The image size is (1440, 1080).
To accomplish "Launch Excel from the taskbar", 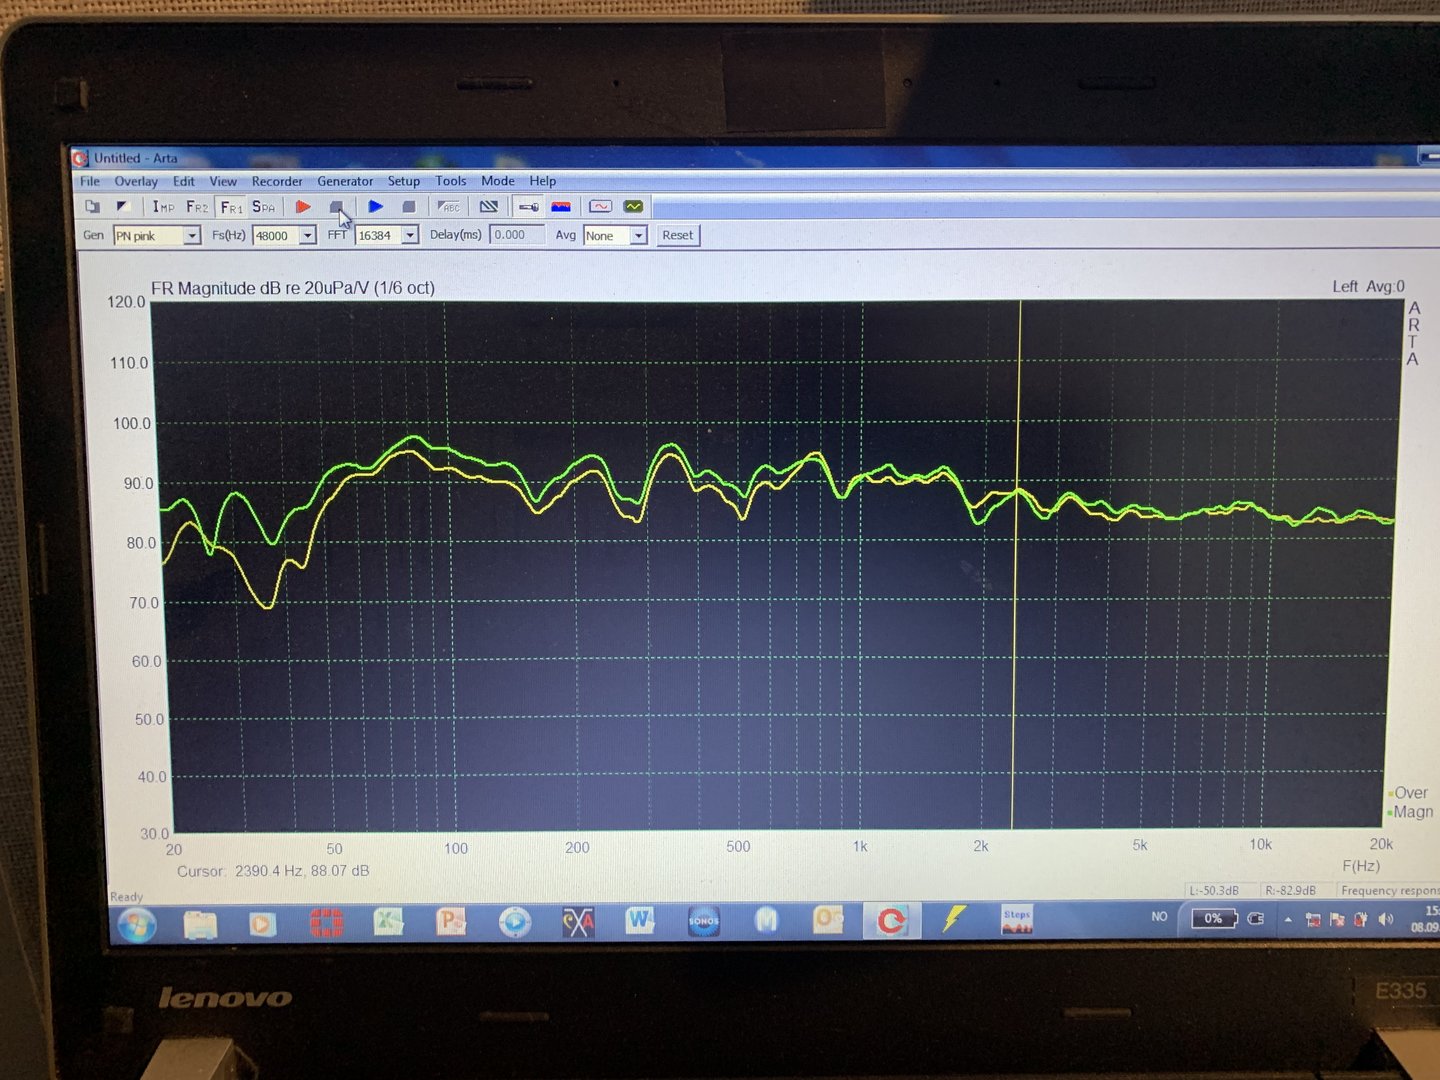I will 388,921.
